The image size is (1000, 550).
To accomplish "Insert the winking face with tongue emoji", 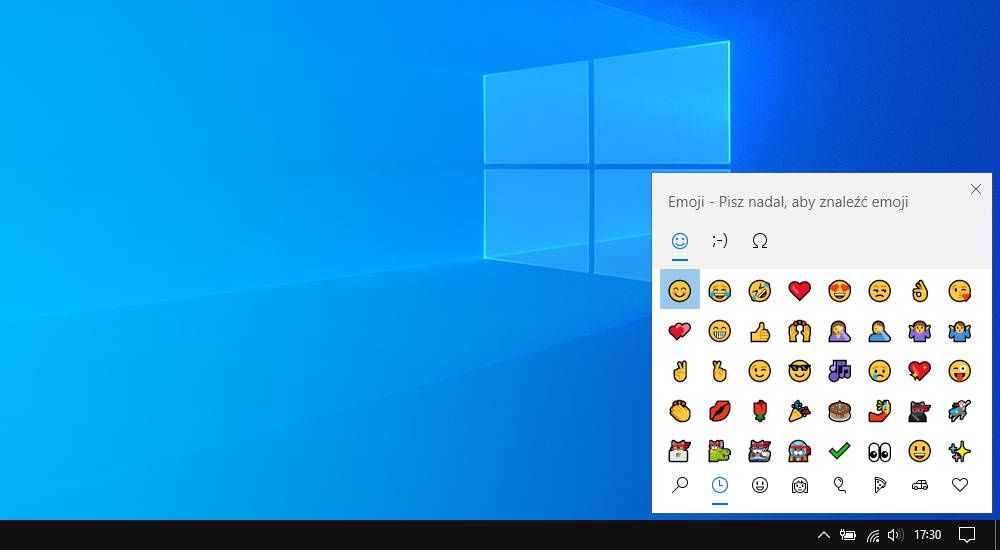I will click(959, 371).
